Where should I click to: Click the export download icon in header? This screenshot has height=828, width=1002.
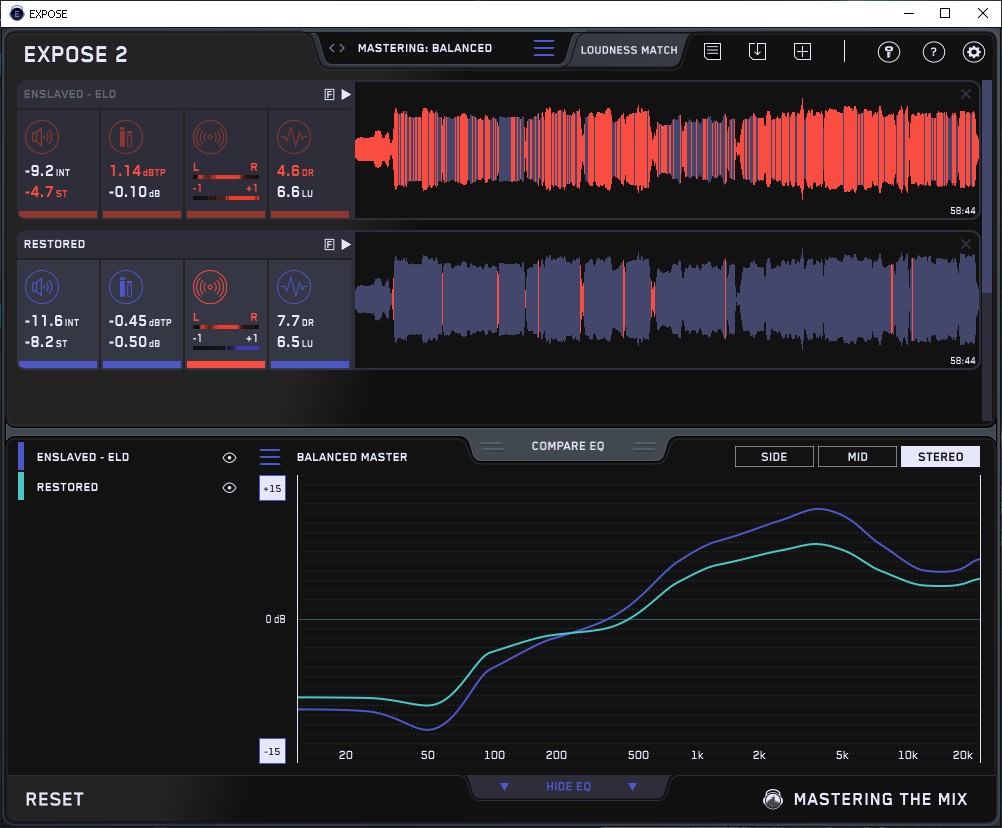point(757,51)
